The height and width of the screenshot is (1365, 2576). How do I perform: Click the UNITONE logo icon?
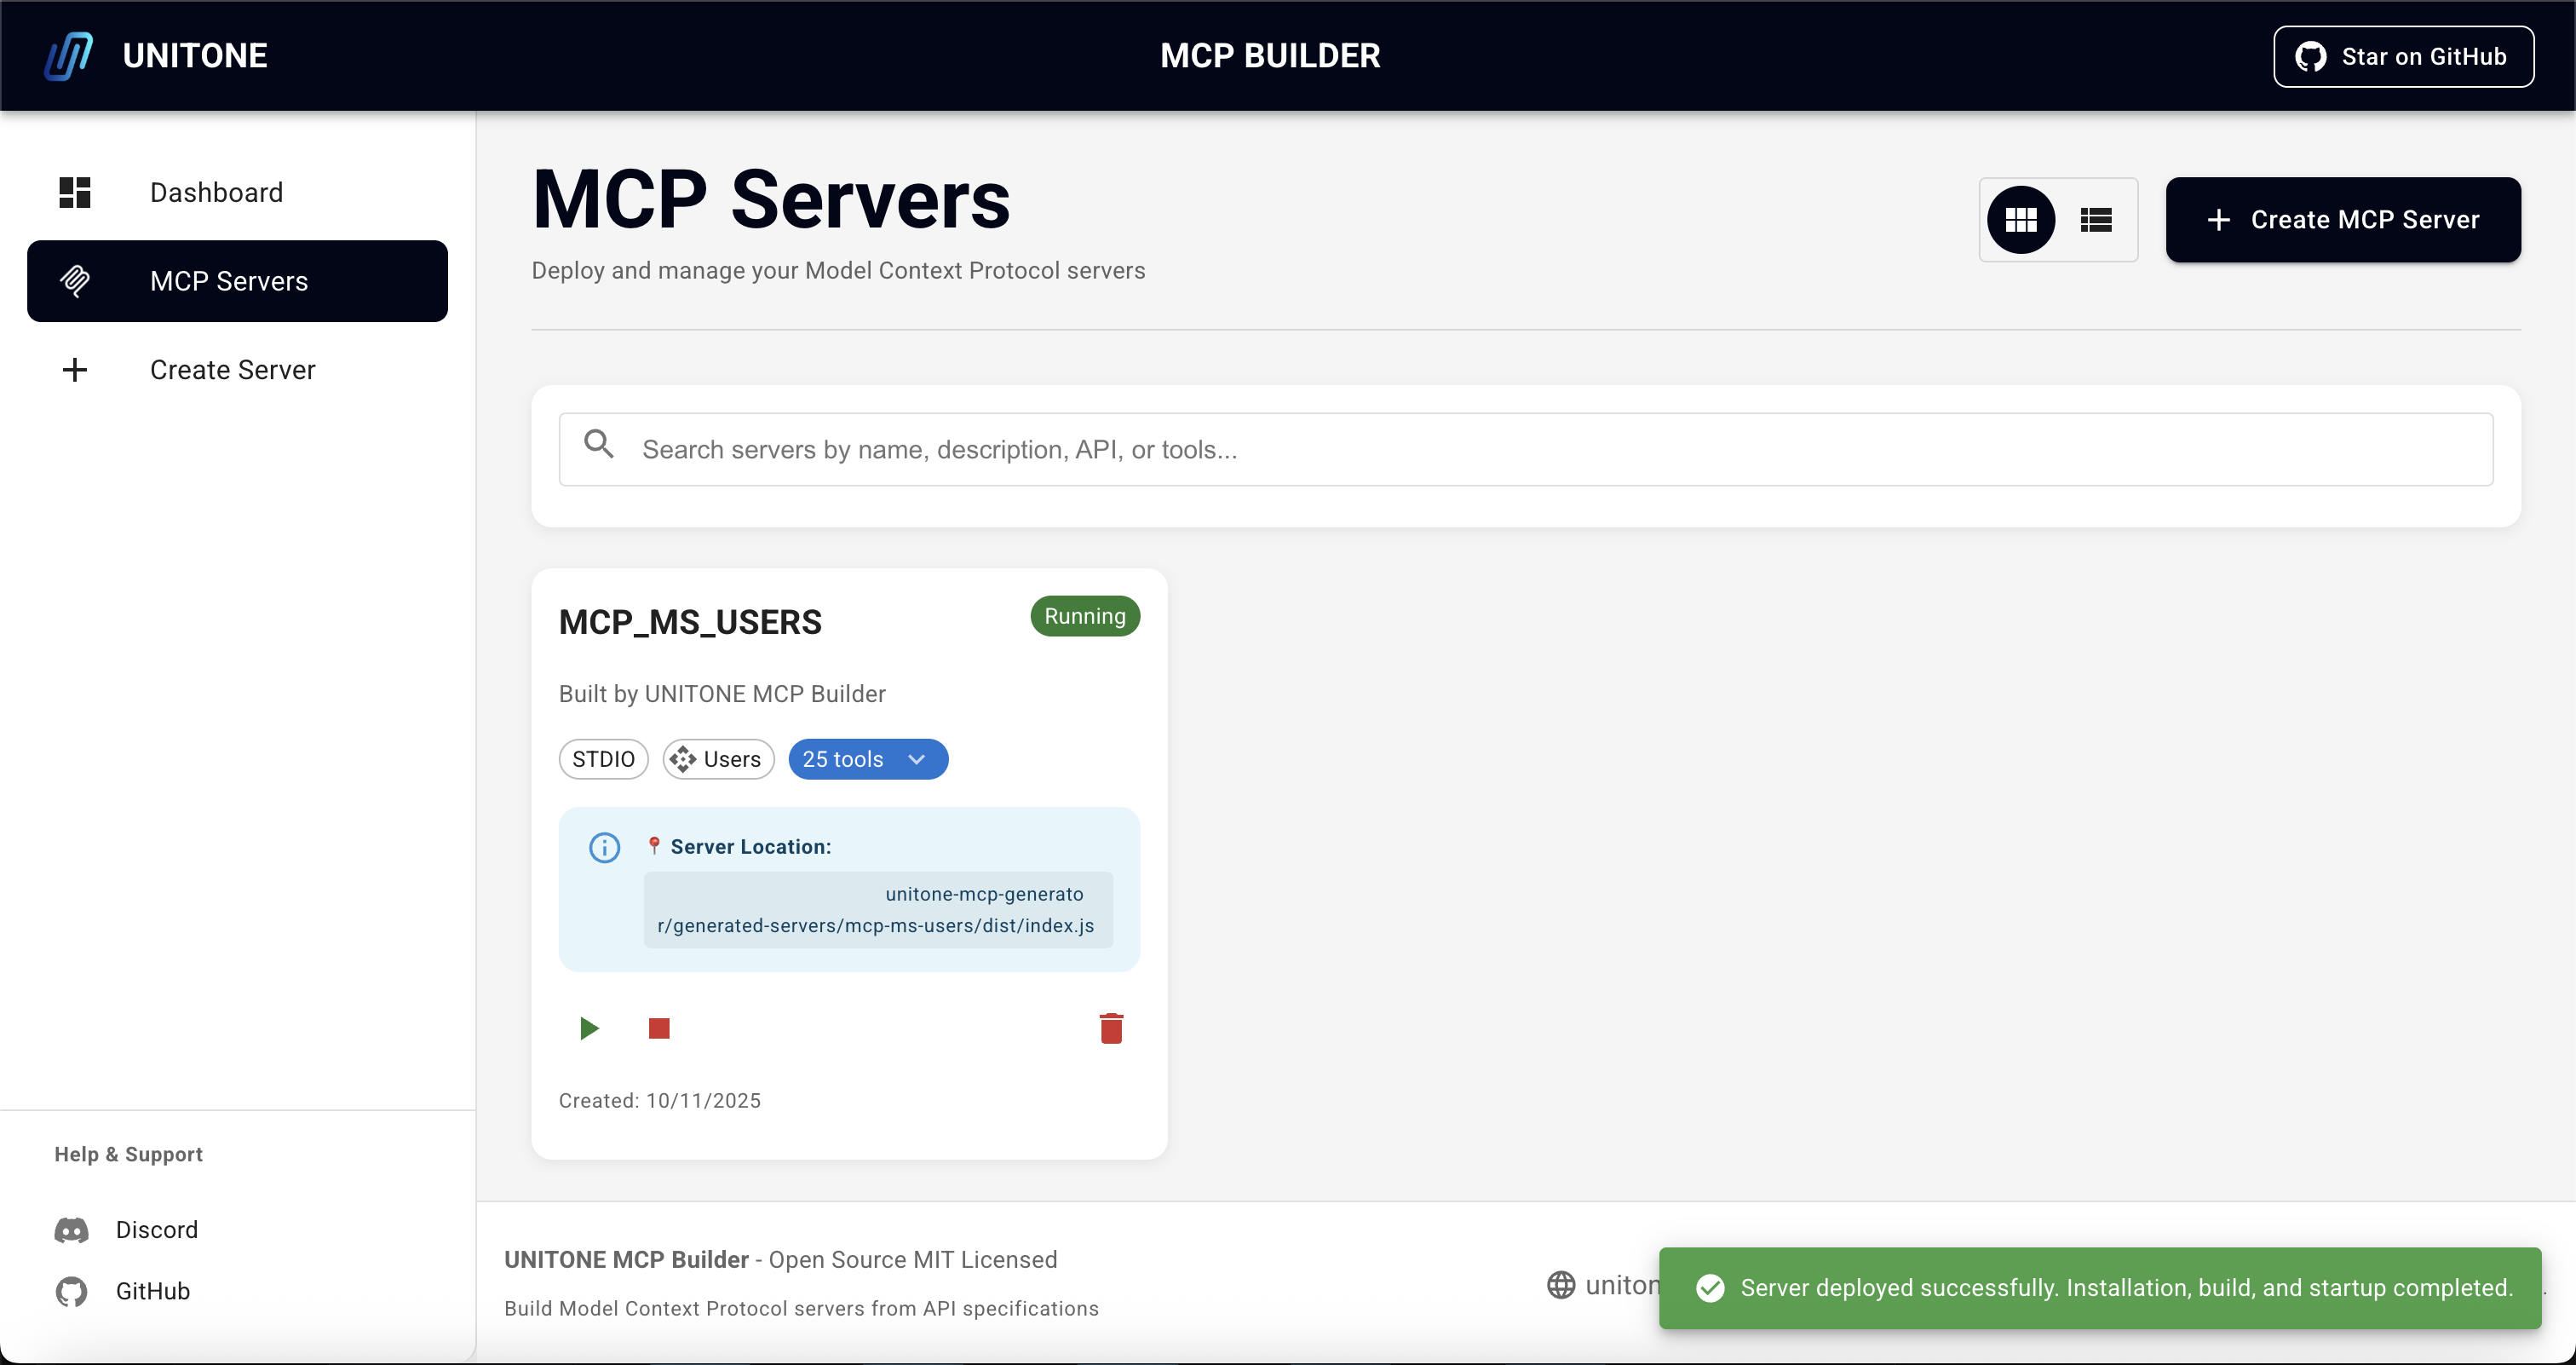(x=69, y=56)
